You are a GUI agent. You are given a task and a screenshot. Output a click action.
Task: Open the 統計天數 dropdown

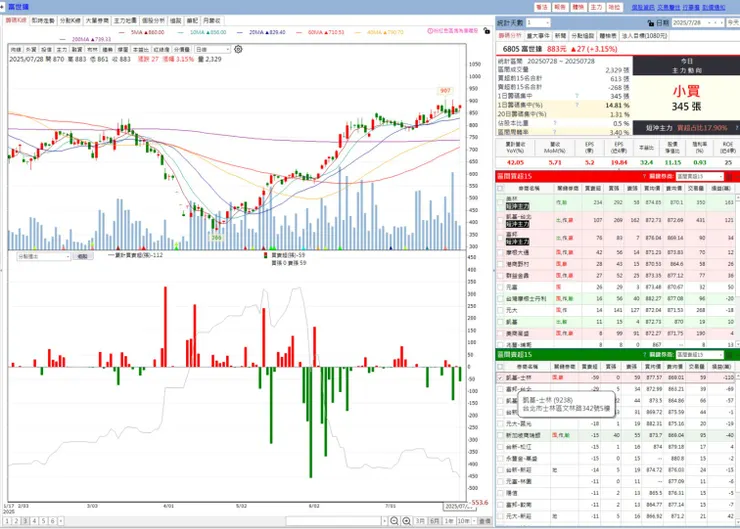[547, 23]
